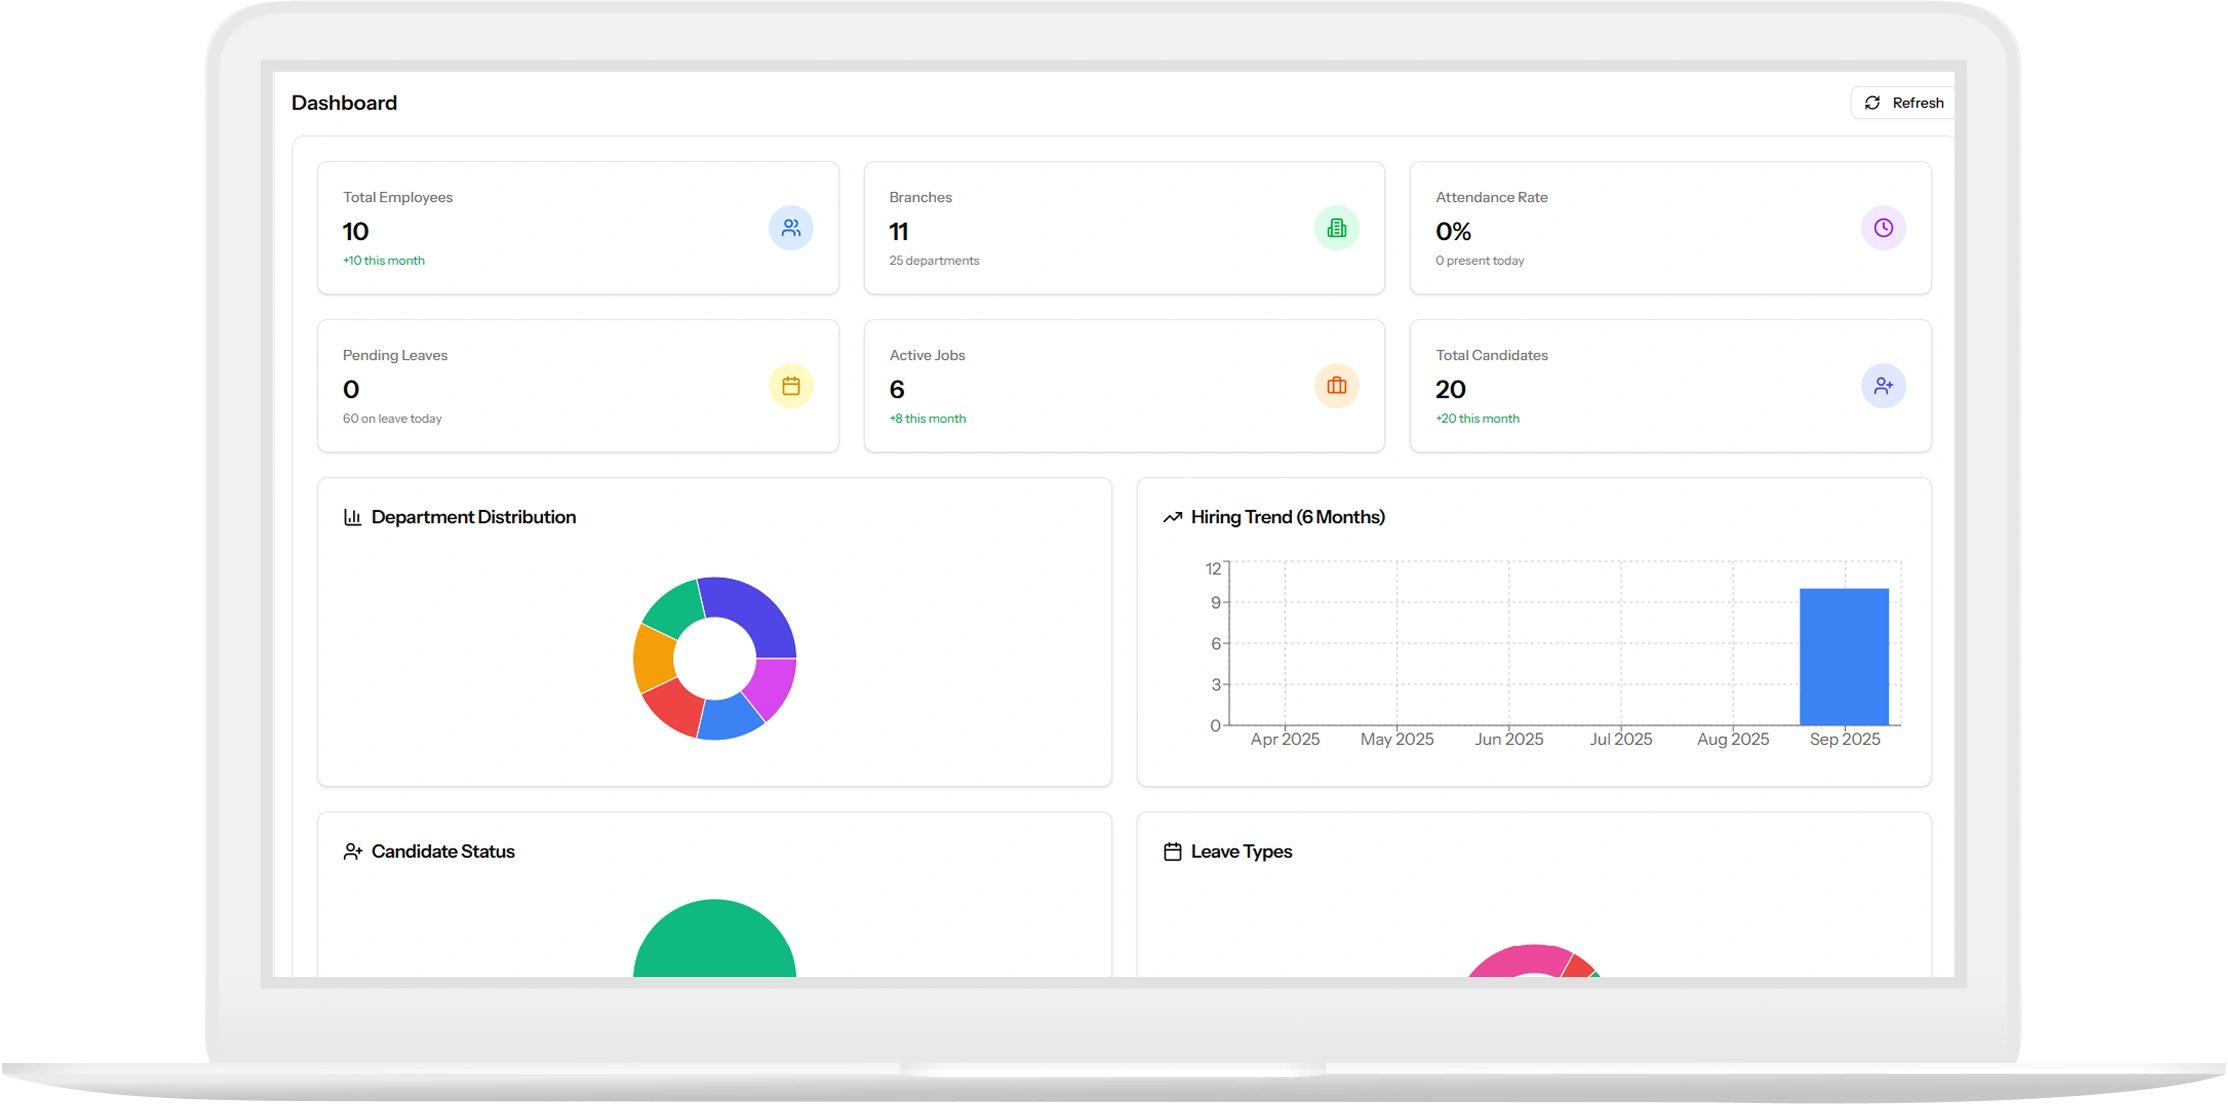Click the green Branches building icon
The width and height of the screenshot is (2228, 1112).
point(1336,228)
